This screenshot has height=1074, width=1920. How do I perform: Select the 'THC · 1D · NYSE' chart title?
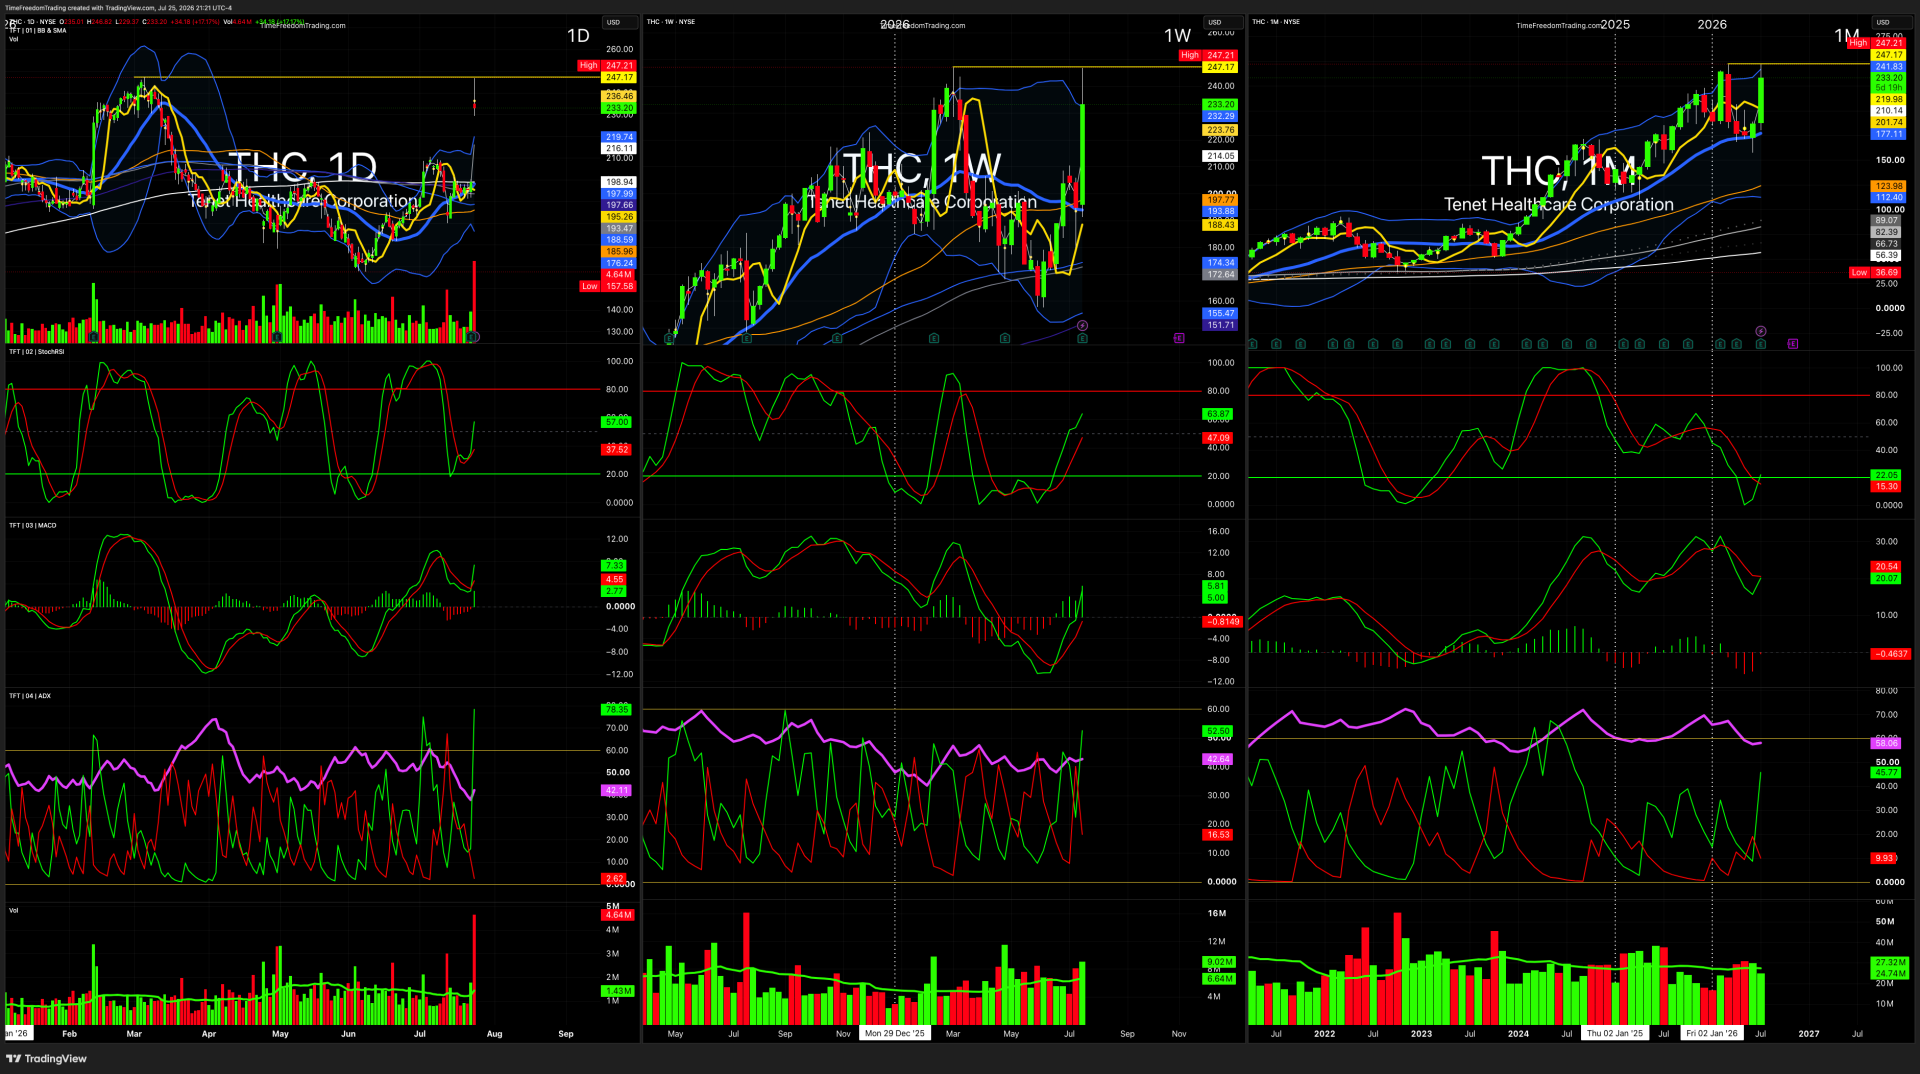point(33,21)
